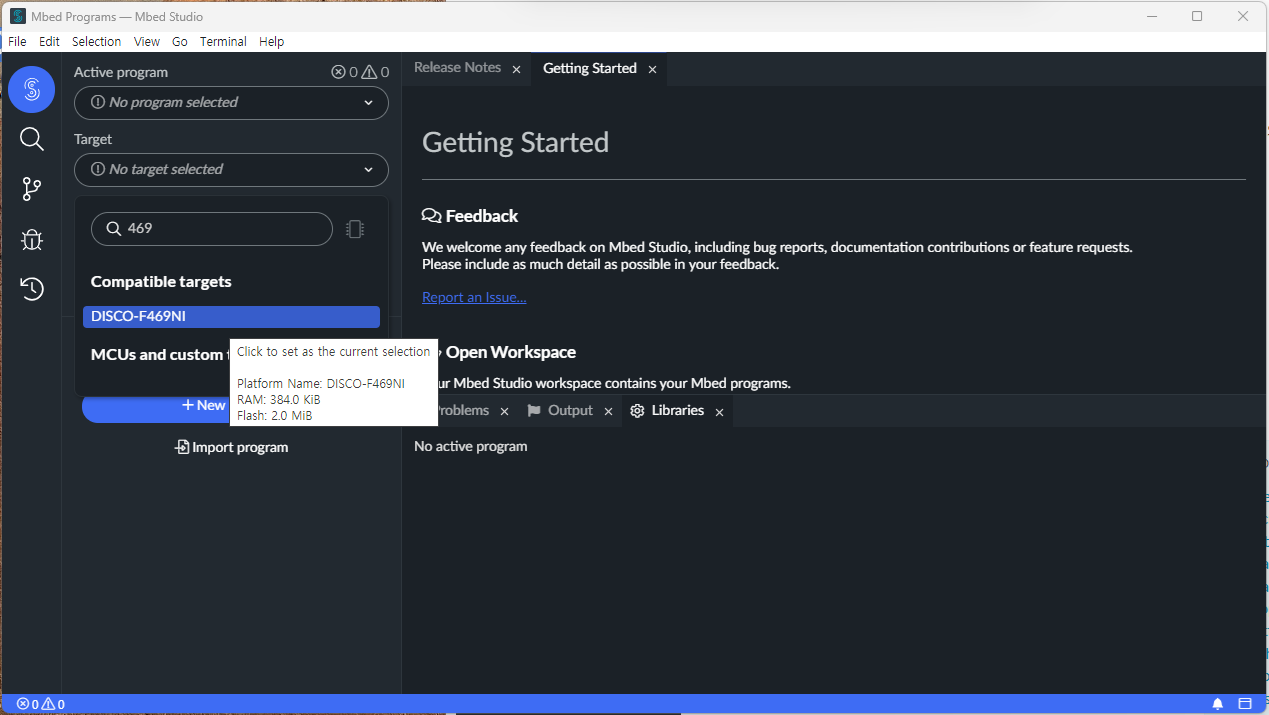Click the Mbed Studio logo in title bar
The image size is (1269, 715).
point(18,16)
